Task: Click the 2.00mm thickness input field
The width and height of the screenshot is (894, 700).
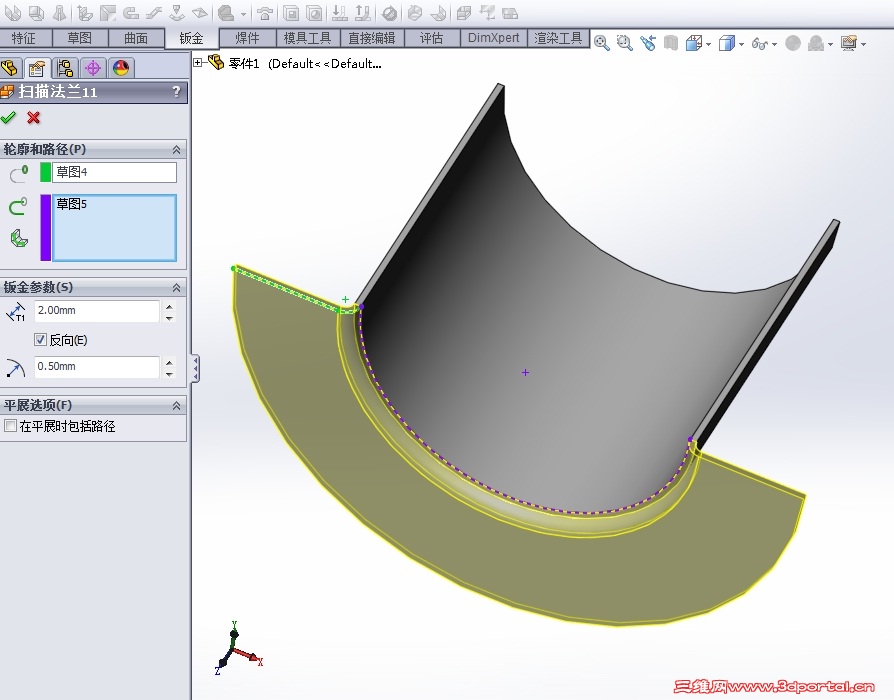Action: 97,311
